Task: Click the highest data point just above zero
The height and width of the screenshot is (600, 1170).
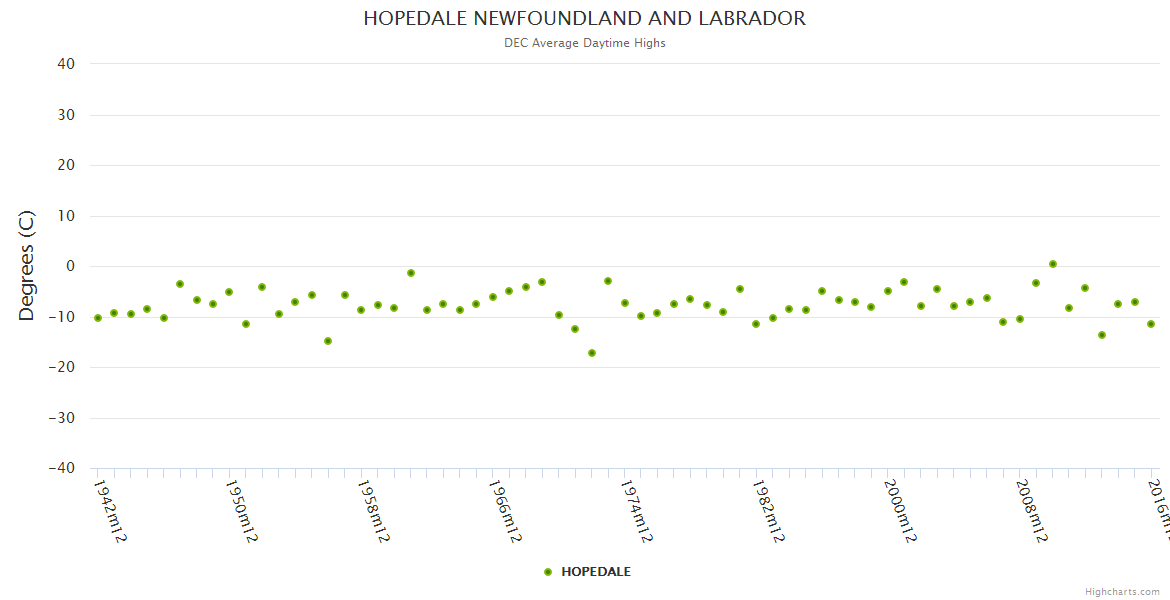Action: coord(1053,264)
